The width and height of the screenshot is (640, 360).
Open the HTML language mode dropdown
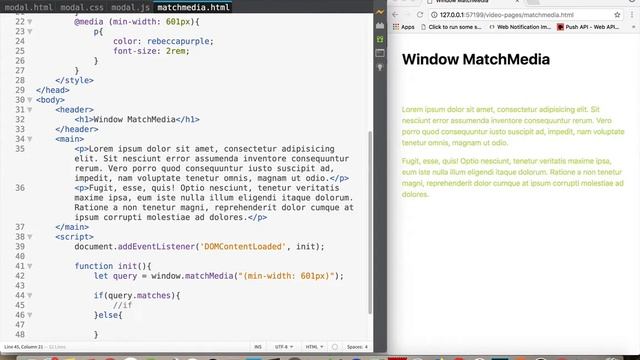[314, 347]
